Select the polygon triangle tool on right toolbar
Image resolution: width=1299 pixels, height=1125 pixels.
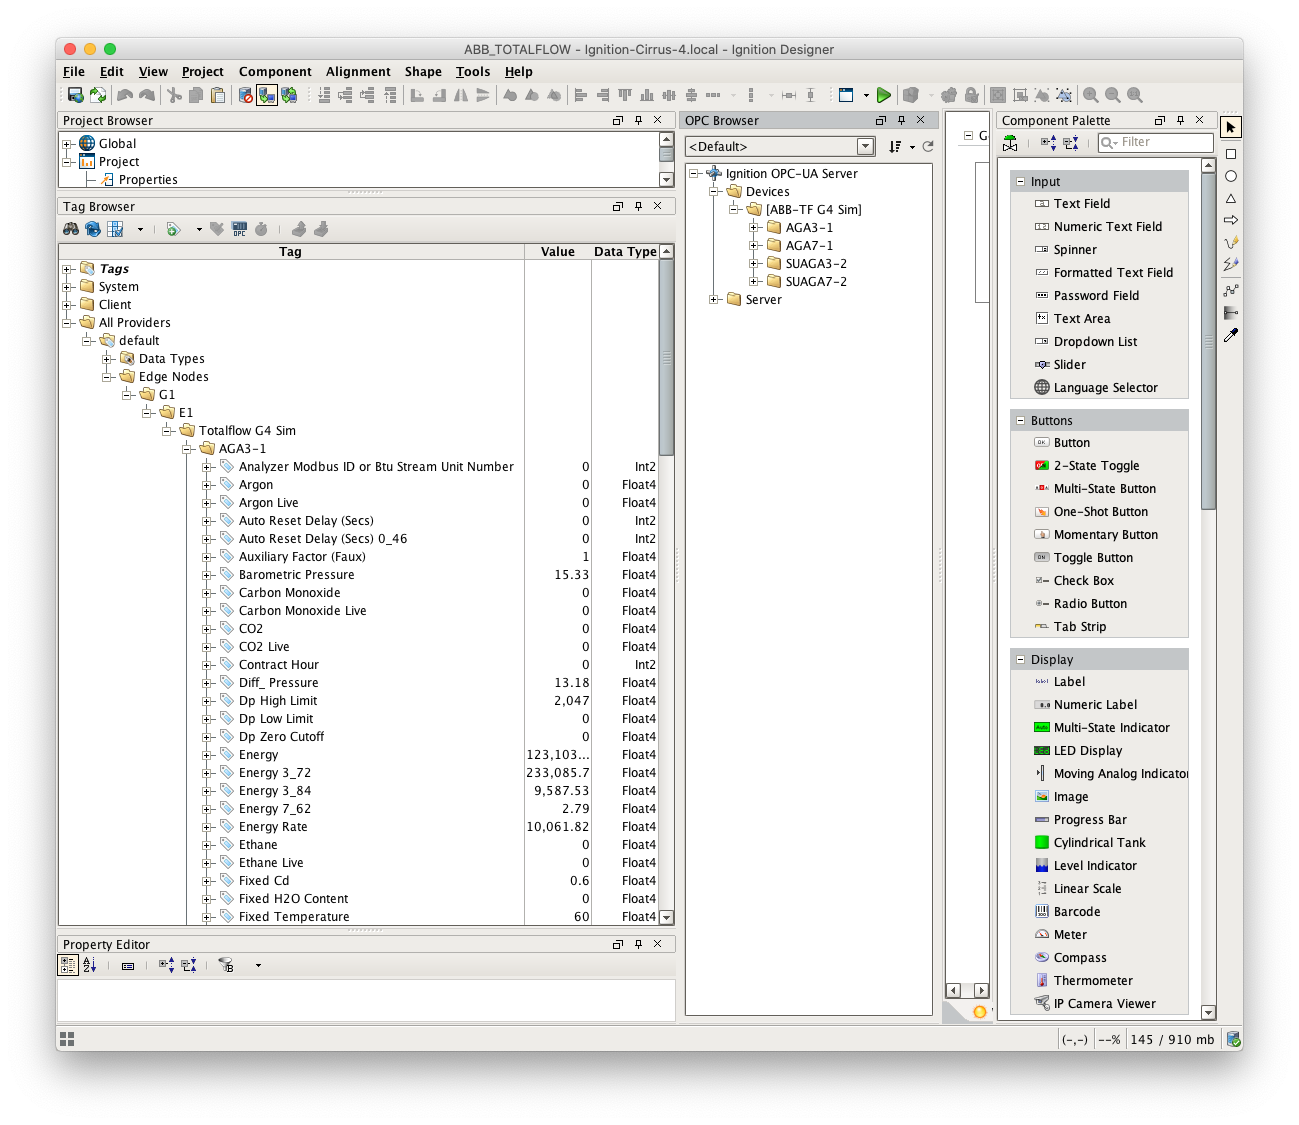(x=1231, y=198)
